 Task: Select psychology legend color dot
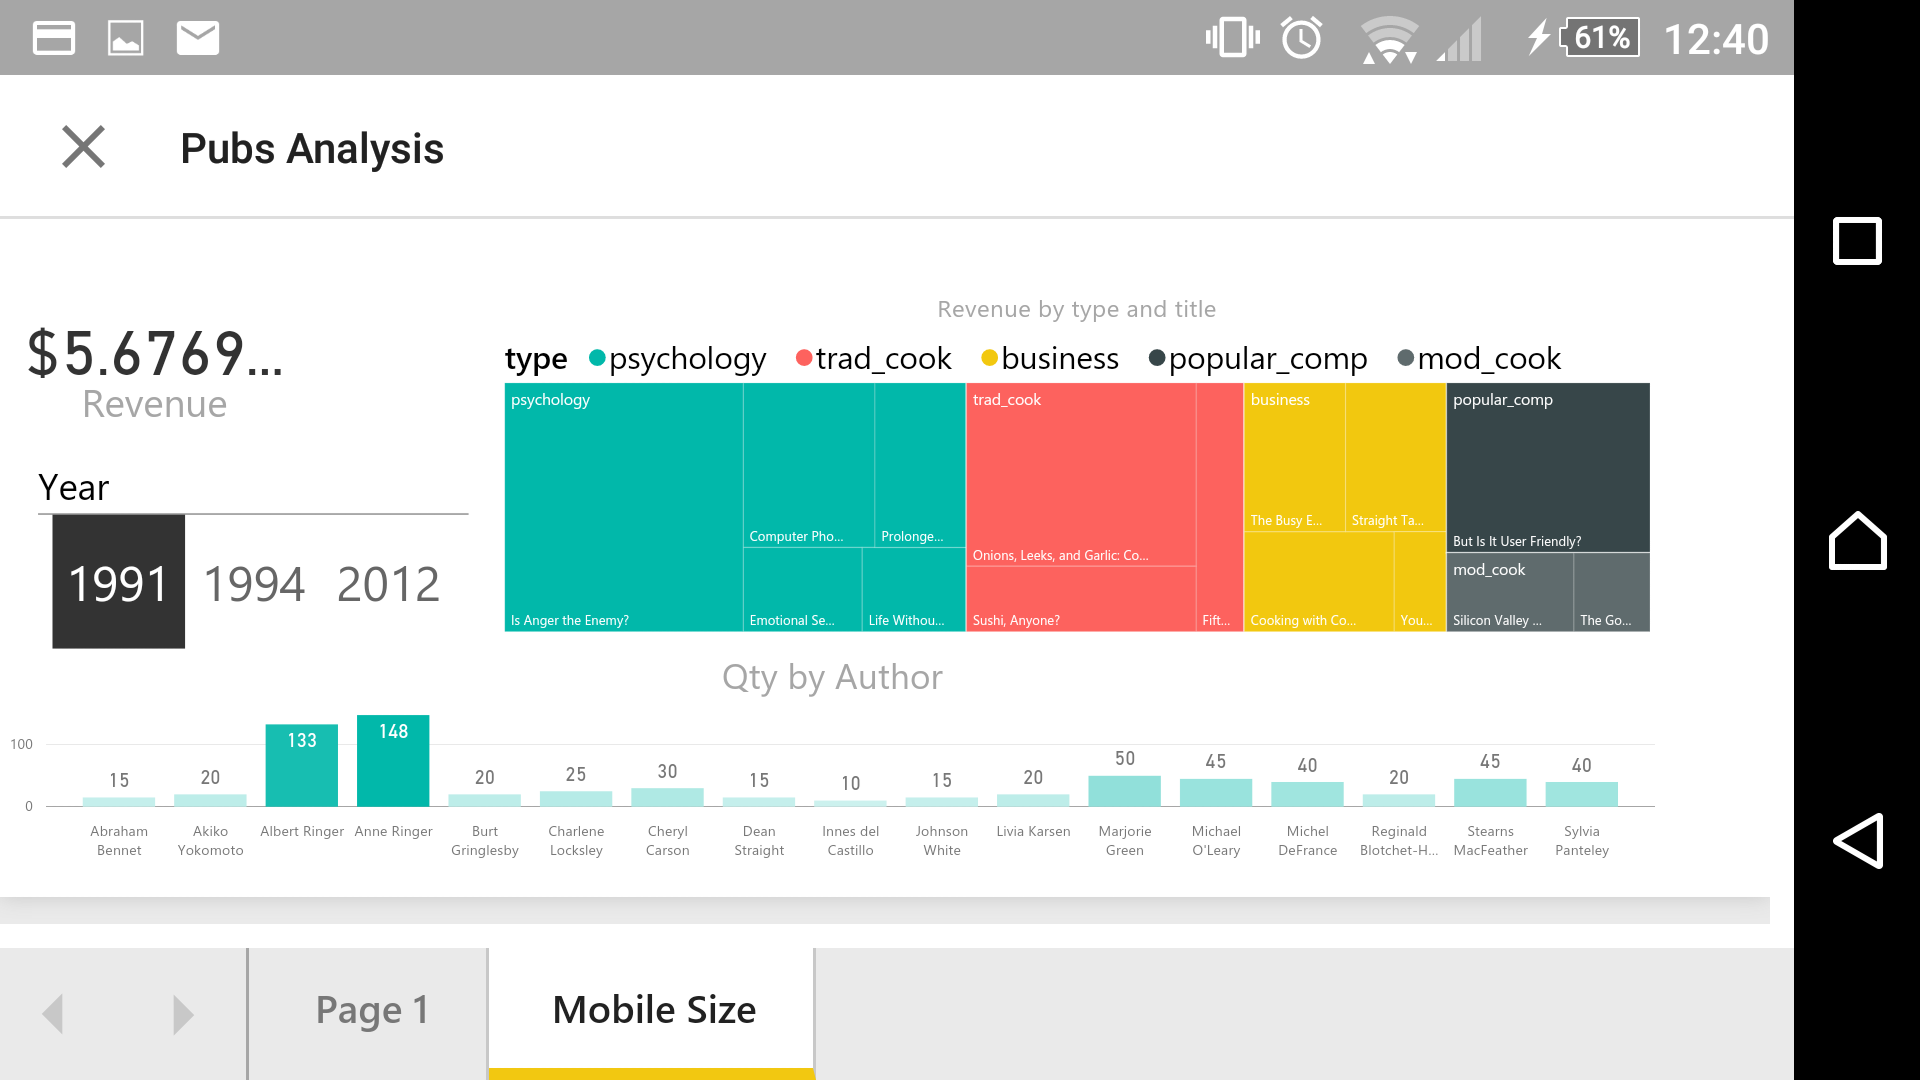[597, 358]
